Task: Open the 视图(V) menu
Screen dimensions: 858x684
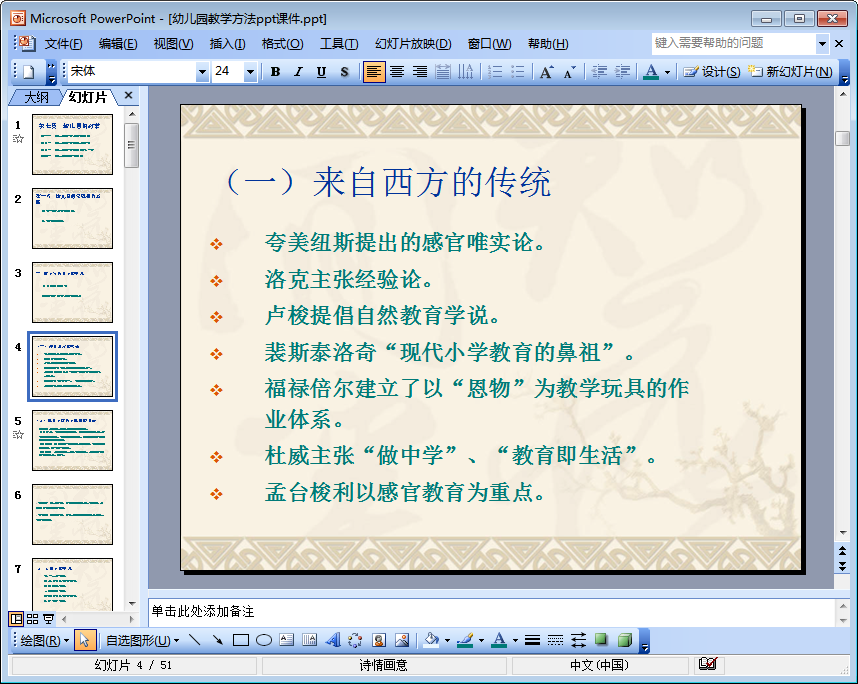Action: point(173,44)
